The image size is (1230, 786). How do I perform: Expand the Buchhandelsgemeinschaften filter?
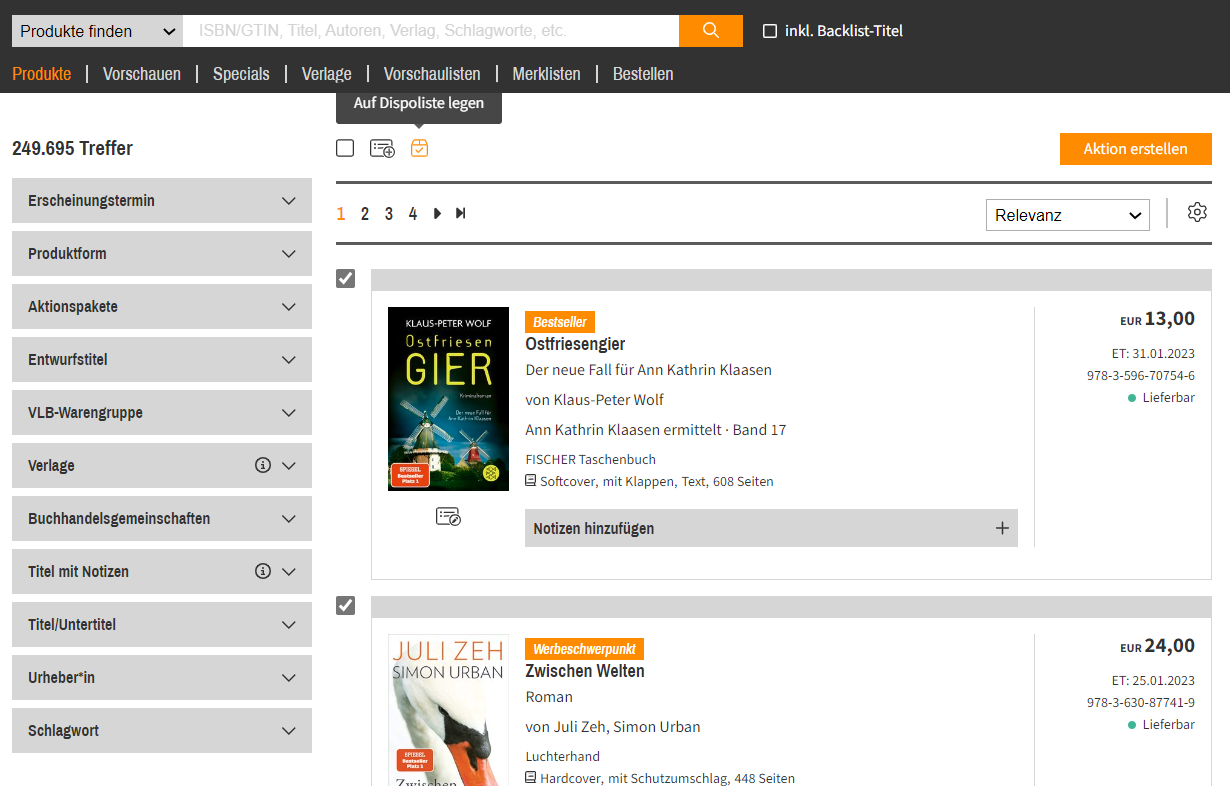[162, 519]
